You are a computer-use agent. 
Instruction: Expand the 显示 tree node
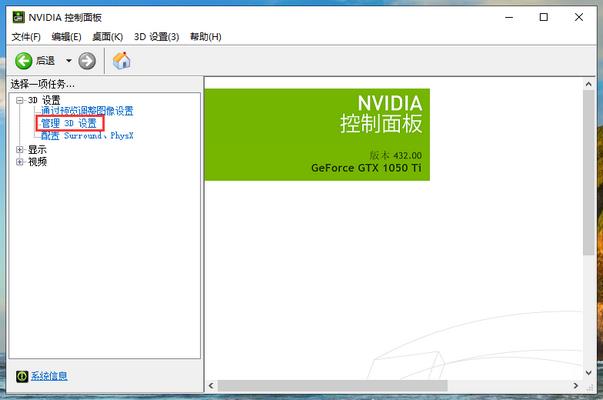[x=19, y=149]
